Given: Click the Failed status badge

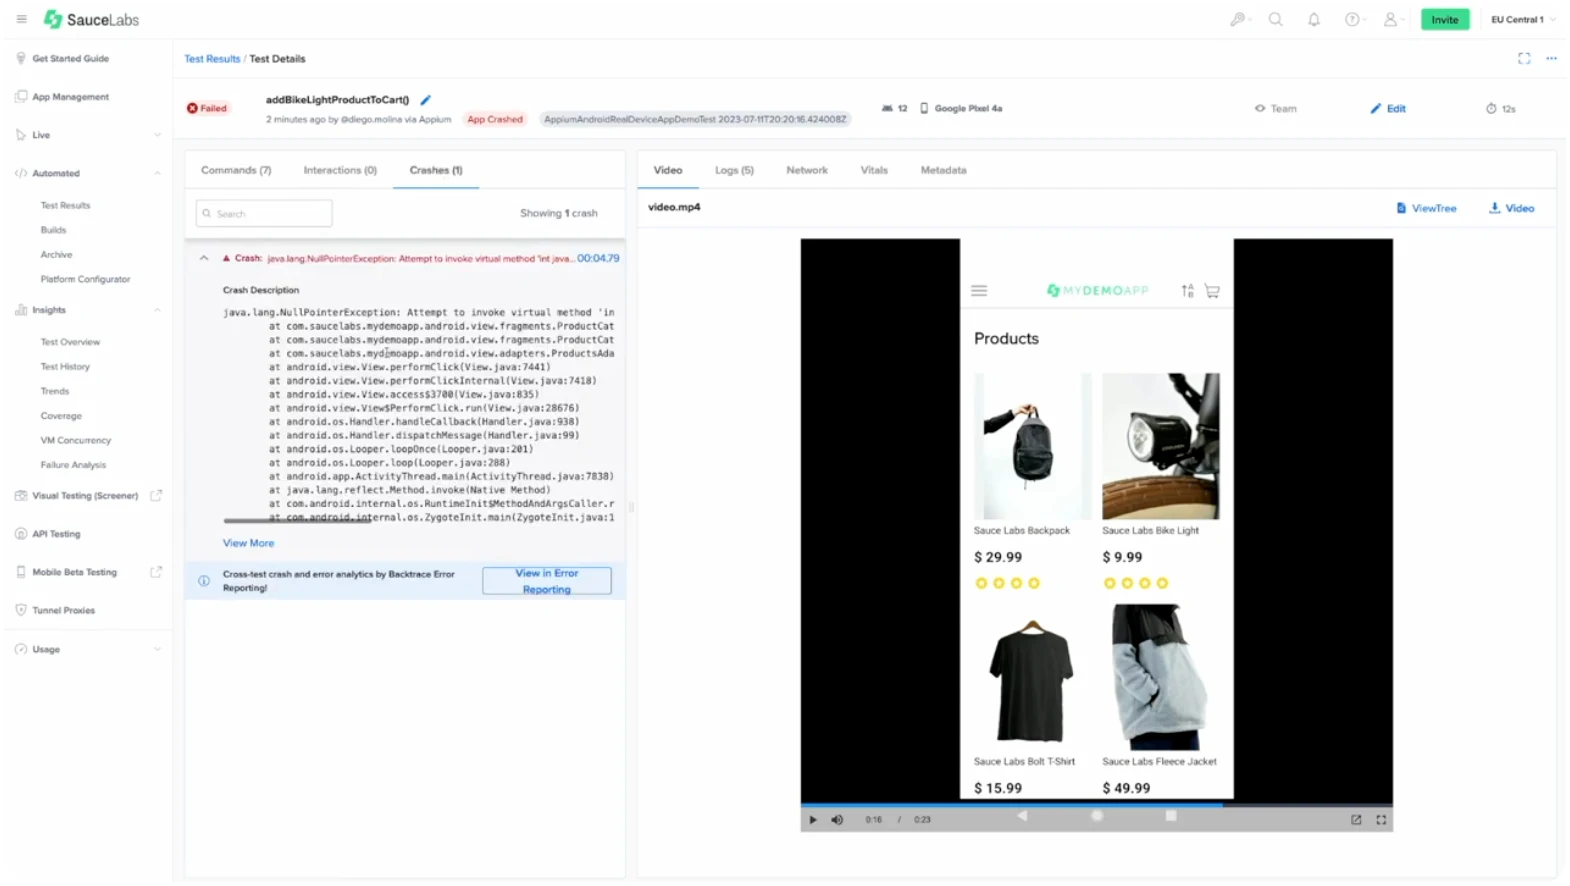Looking at the screenshot, I should (x=207, y=108).
